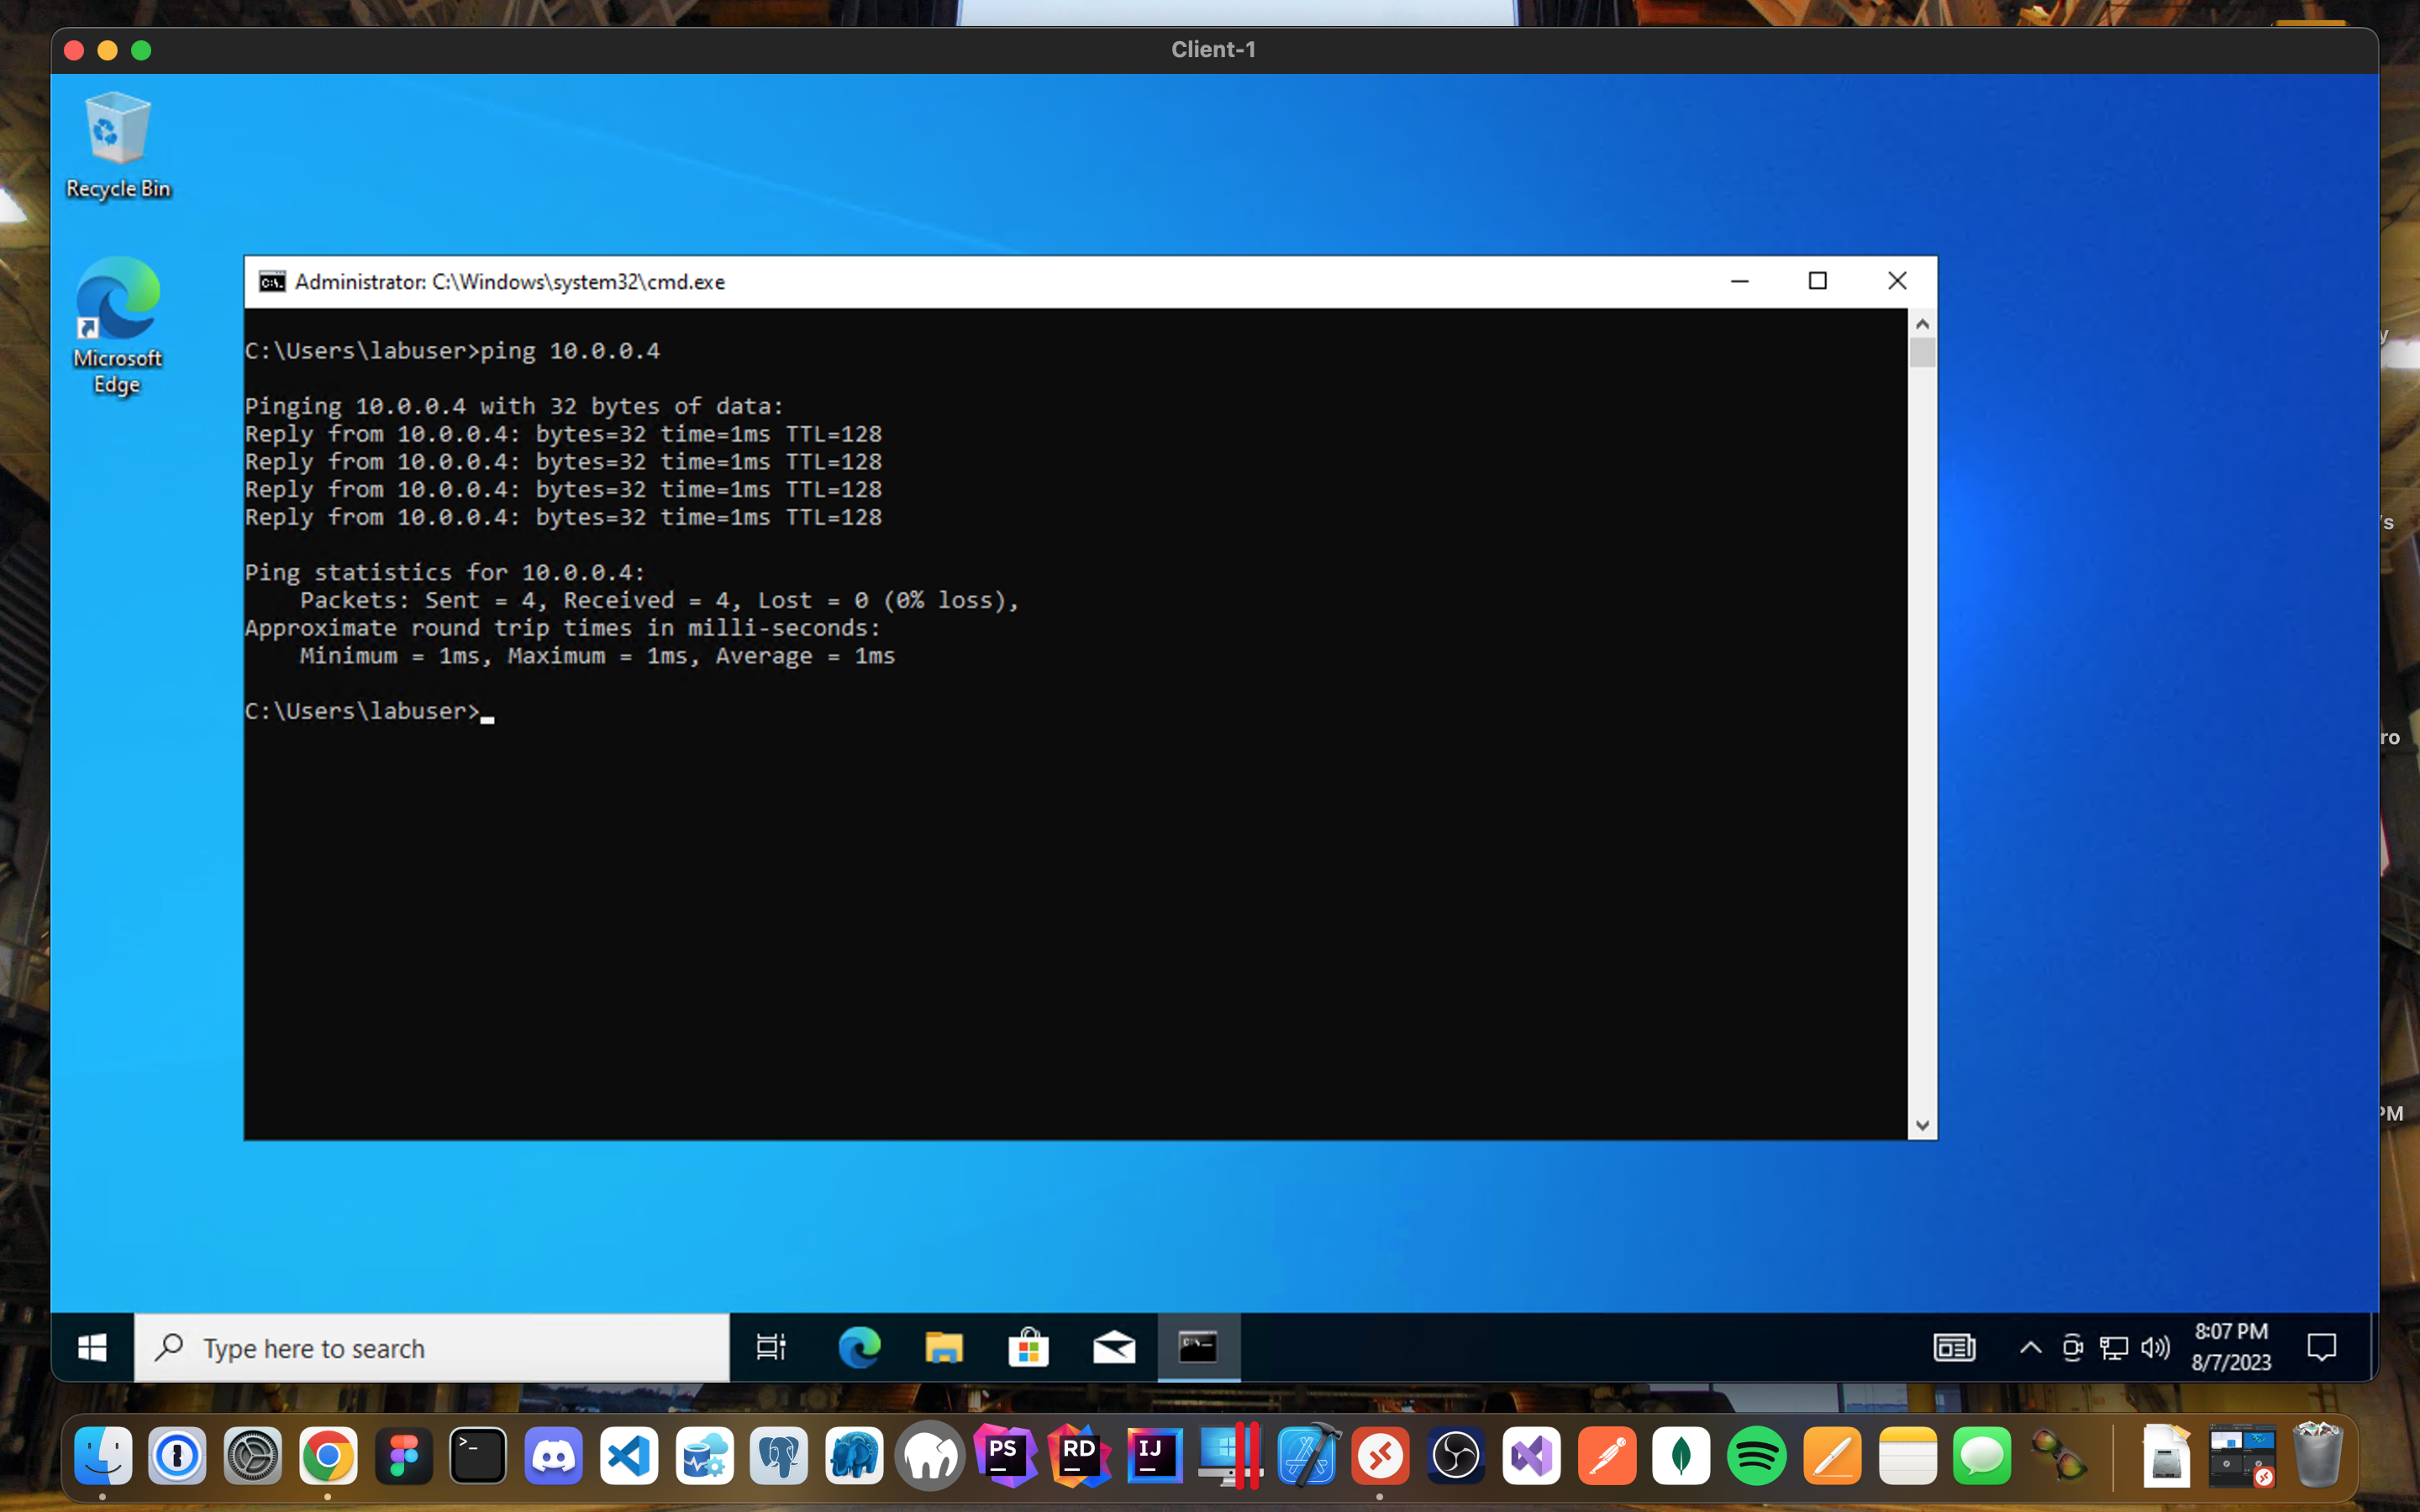Image resolution: width=2420 pixels, height=1512 pixels.
Task: Open File Explorer from taskbar
Action: pyautogui.click(x=943, y=1347)
